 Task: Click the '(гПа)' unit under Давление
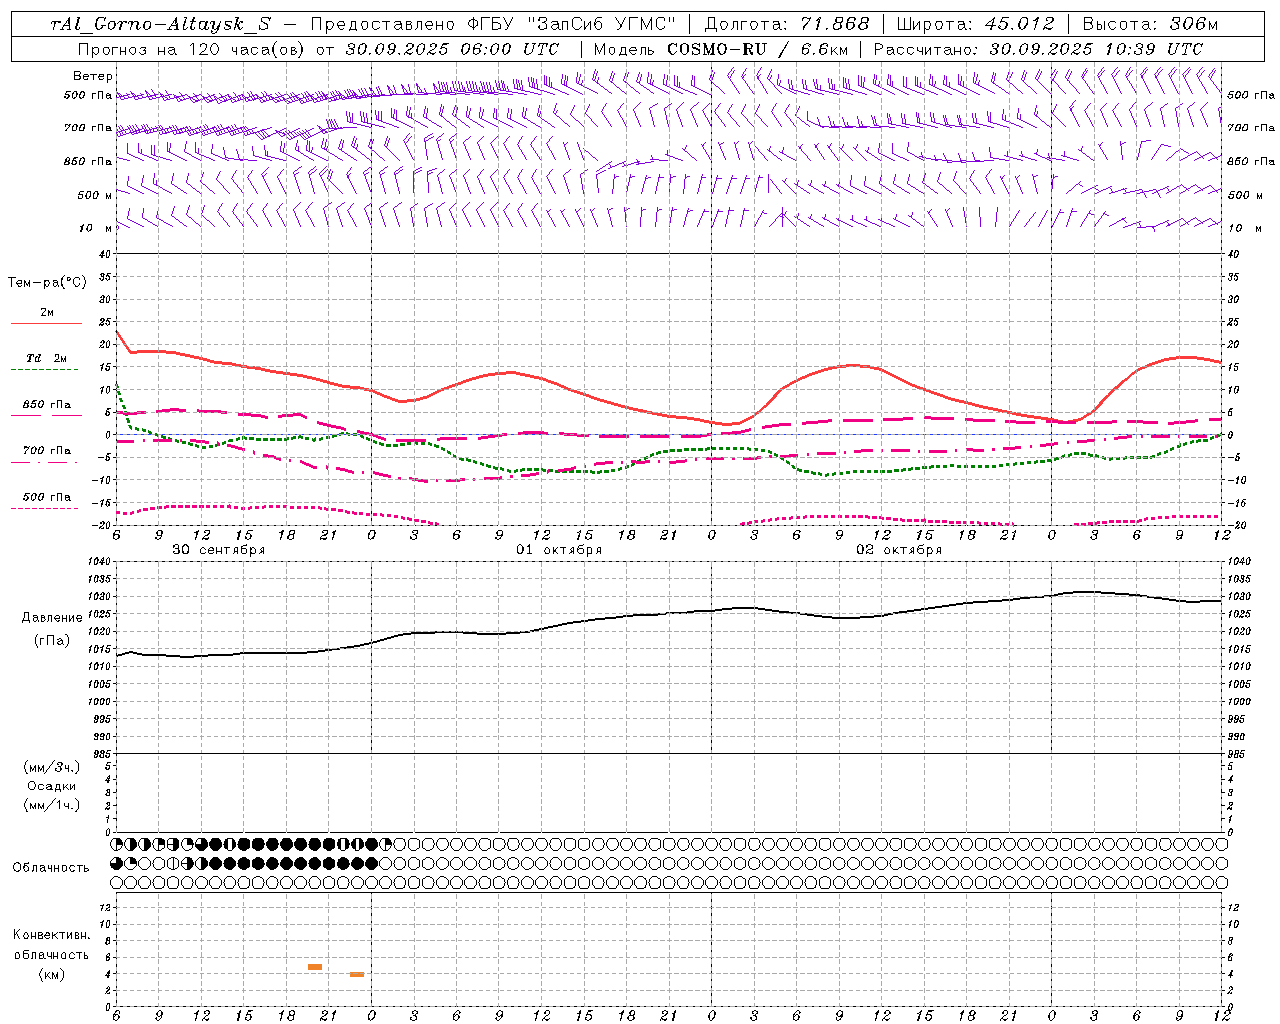coord(52,641)
